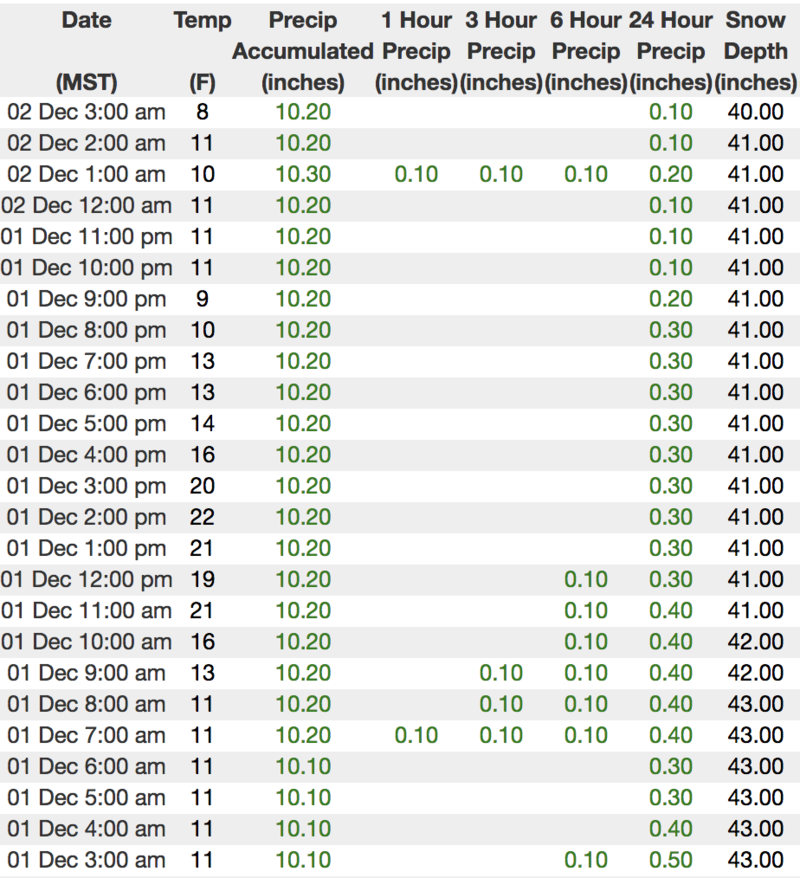Screen dimensions: 800x878
Task: Click the 01 Dec 12:00 pm date cell
Action: (86, 579)
